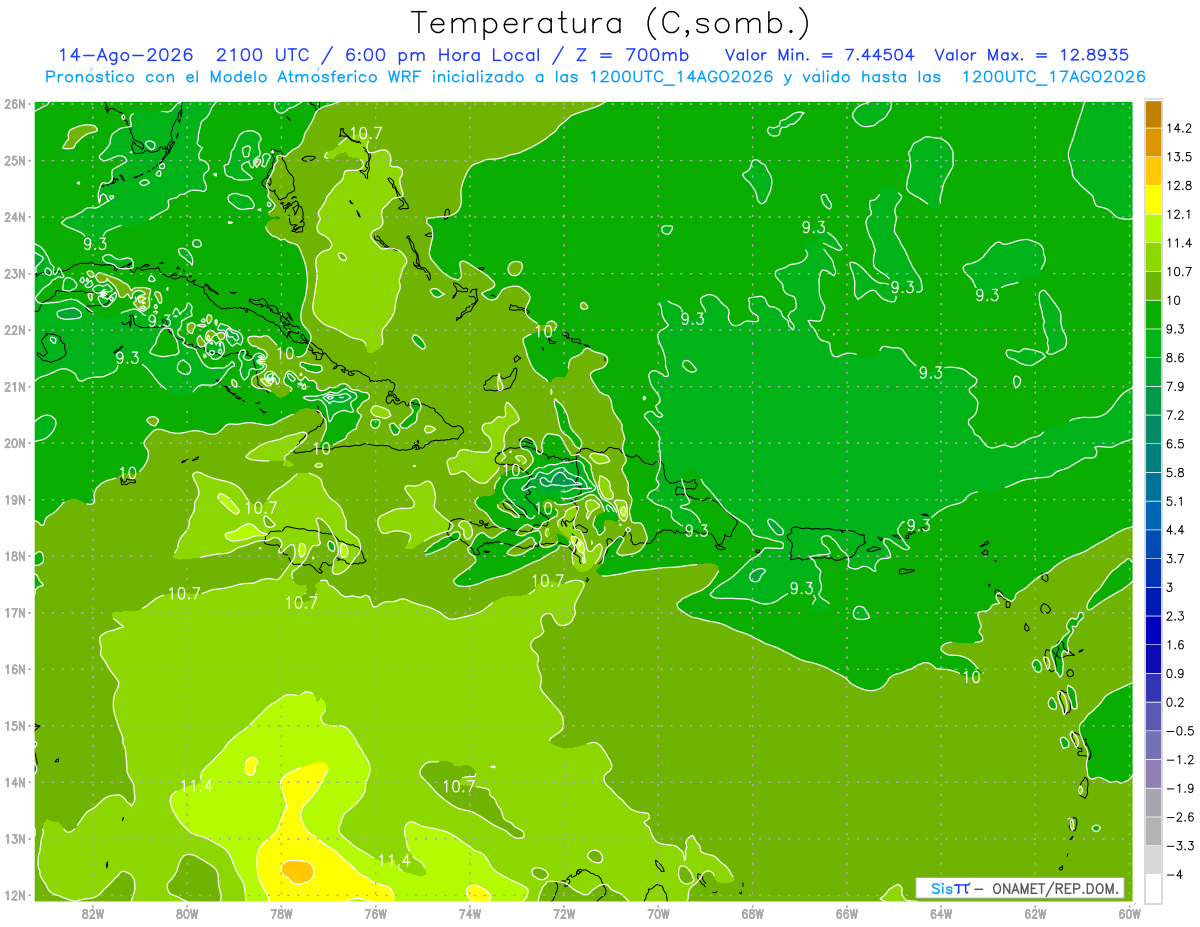Click the '24N' latitude axis label
Screen dimensions: 1200x927
[14, 217]
